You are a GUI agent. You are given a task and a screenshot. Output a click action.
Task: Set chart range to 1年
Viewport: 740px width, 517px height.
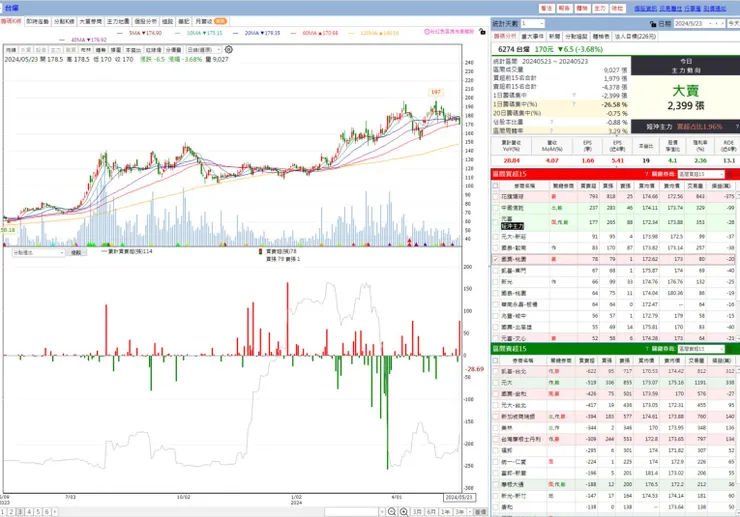445,512
